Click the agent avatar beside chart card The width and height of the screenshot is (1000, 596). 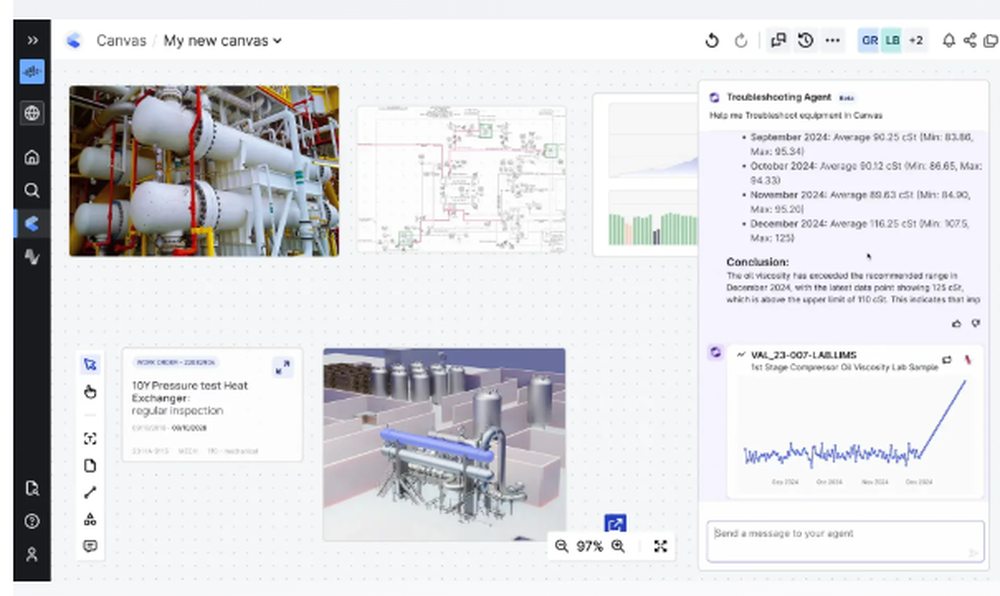point(716,353)
